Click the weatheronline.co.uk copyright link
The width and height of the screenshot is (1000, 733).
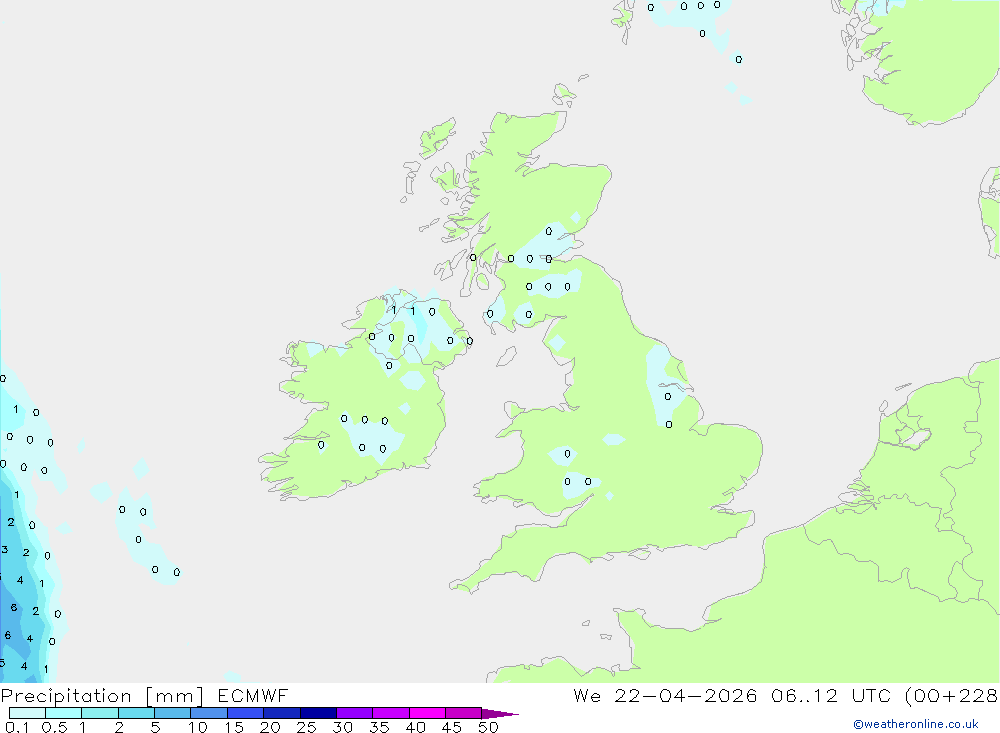pos(915,724)
